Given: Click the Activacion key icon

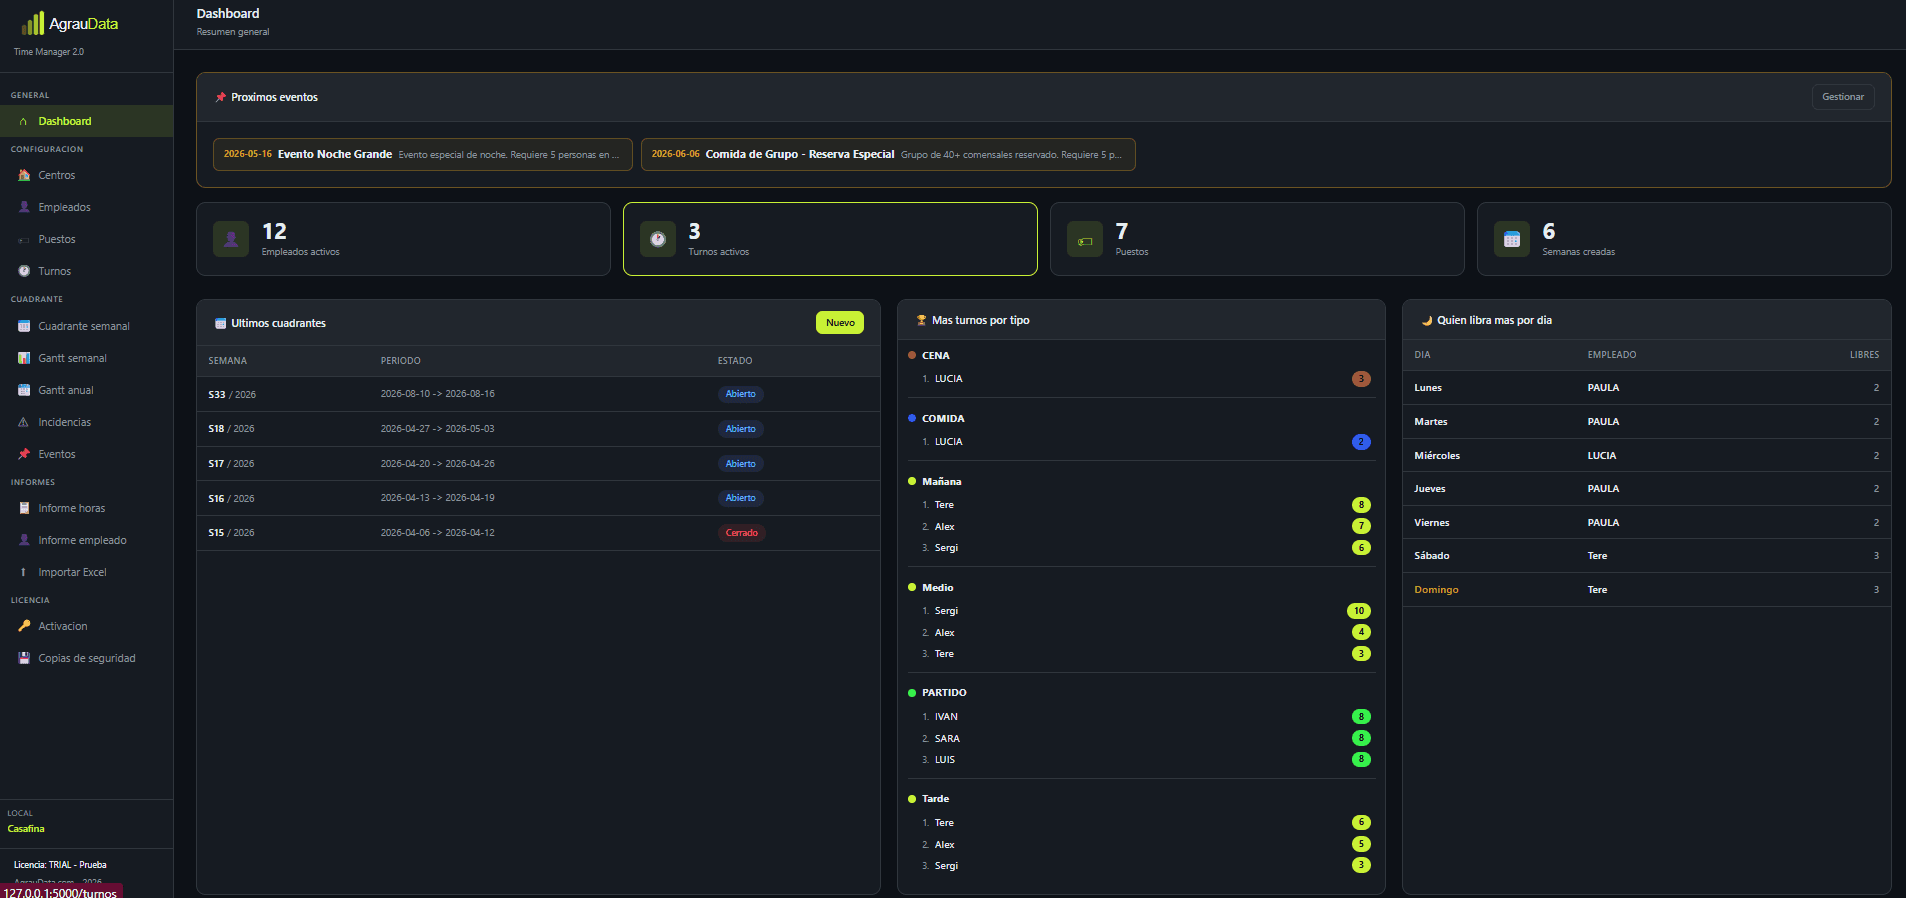Looking at the screenshot, I should (24, 626).
